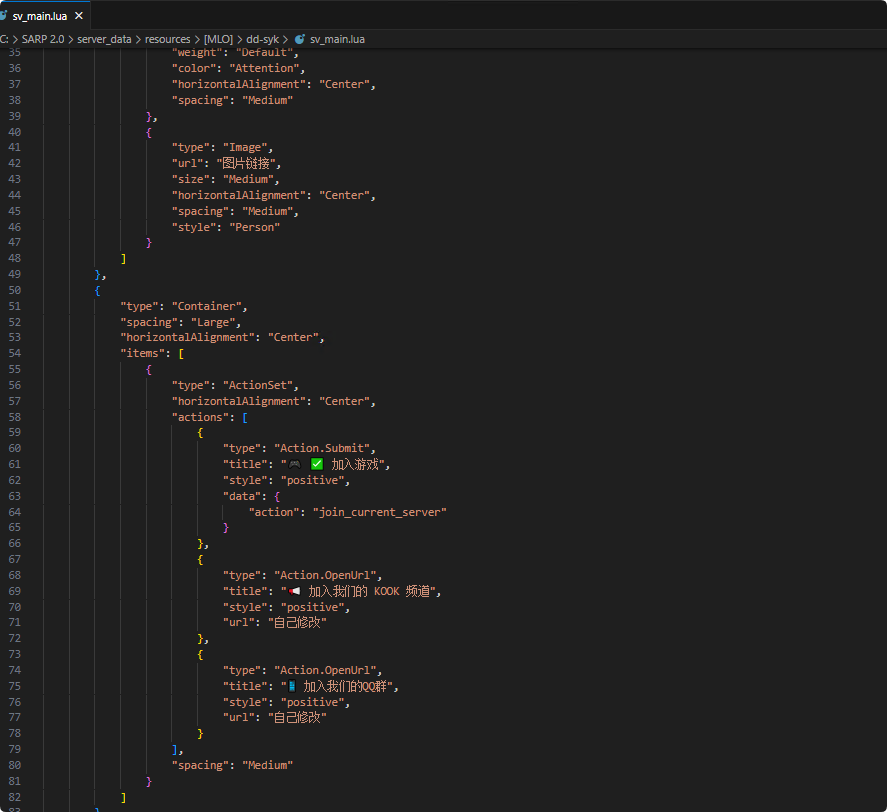This screenshot has width=887, height=812.
Task: Open the [MLO] breadcrumb folder
Action: (x=218, y=39)
